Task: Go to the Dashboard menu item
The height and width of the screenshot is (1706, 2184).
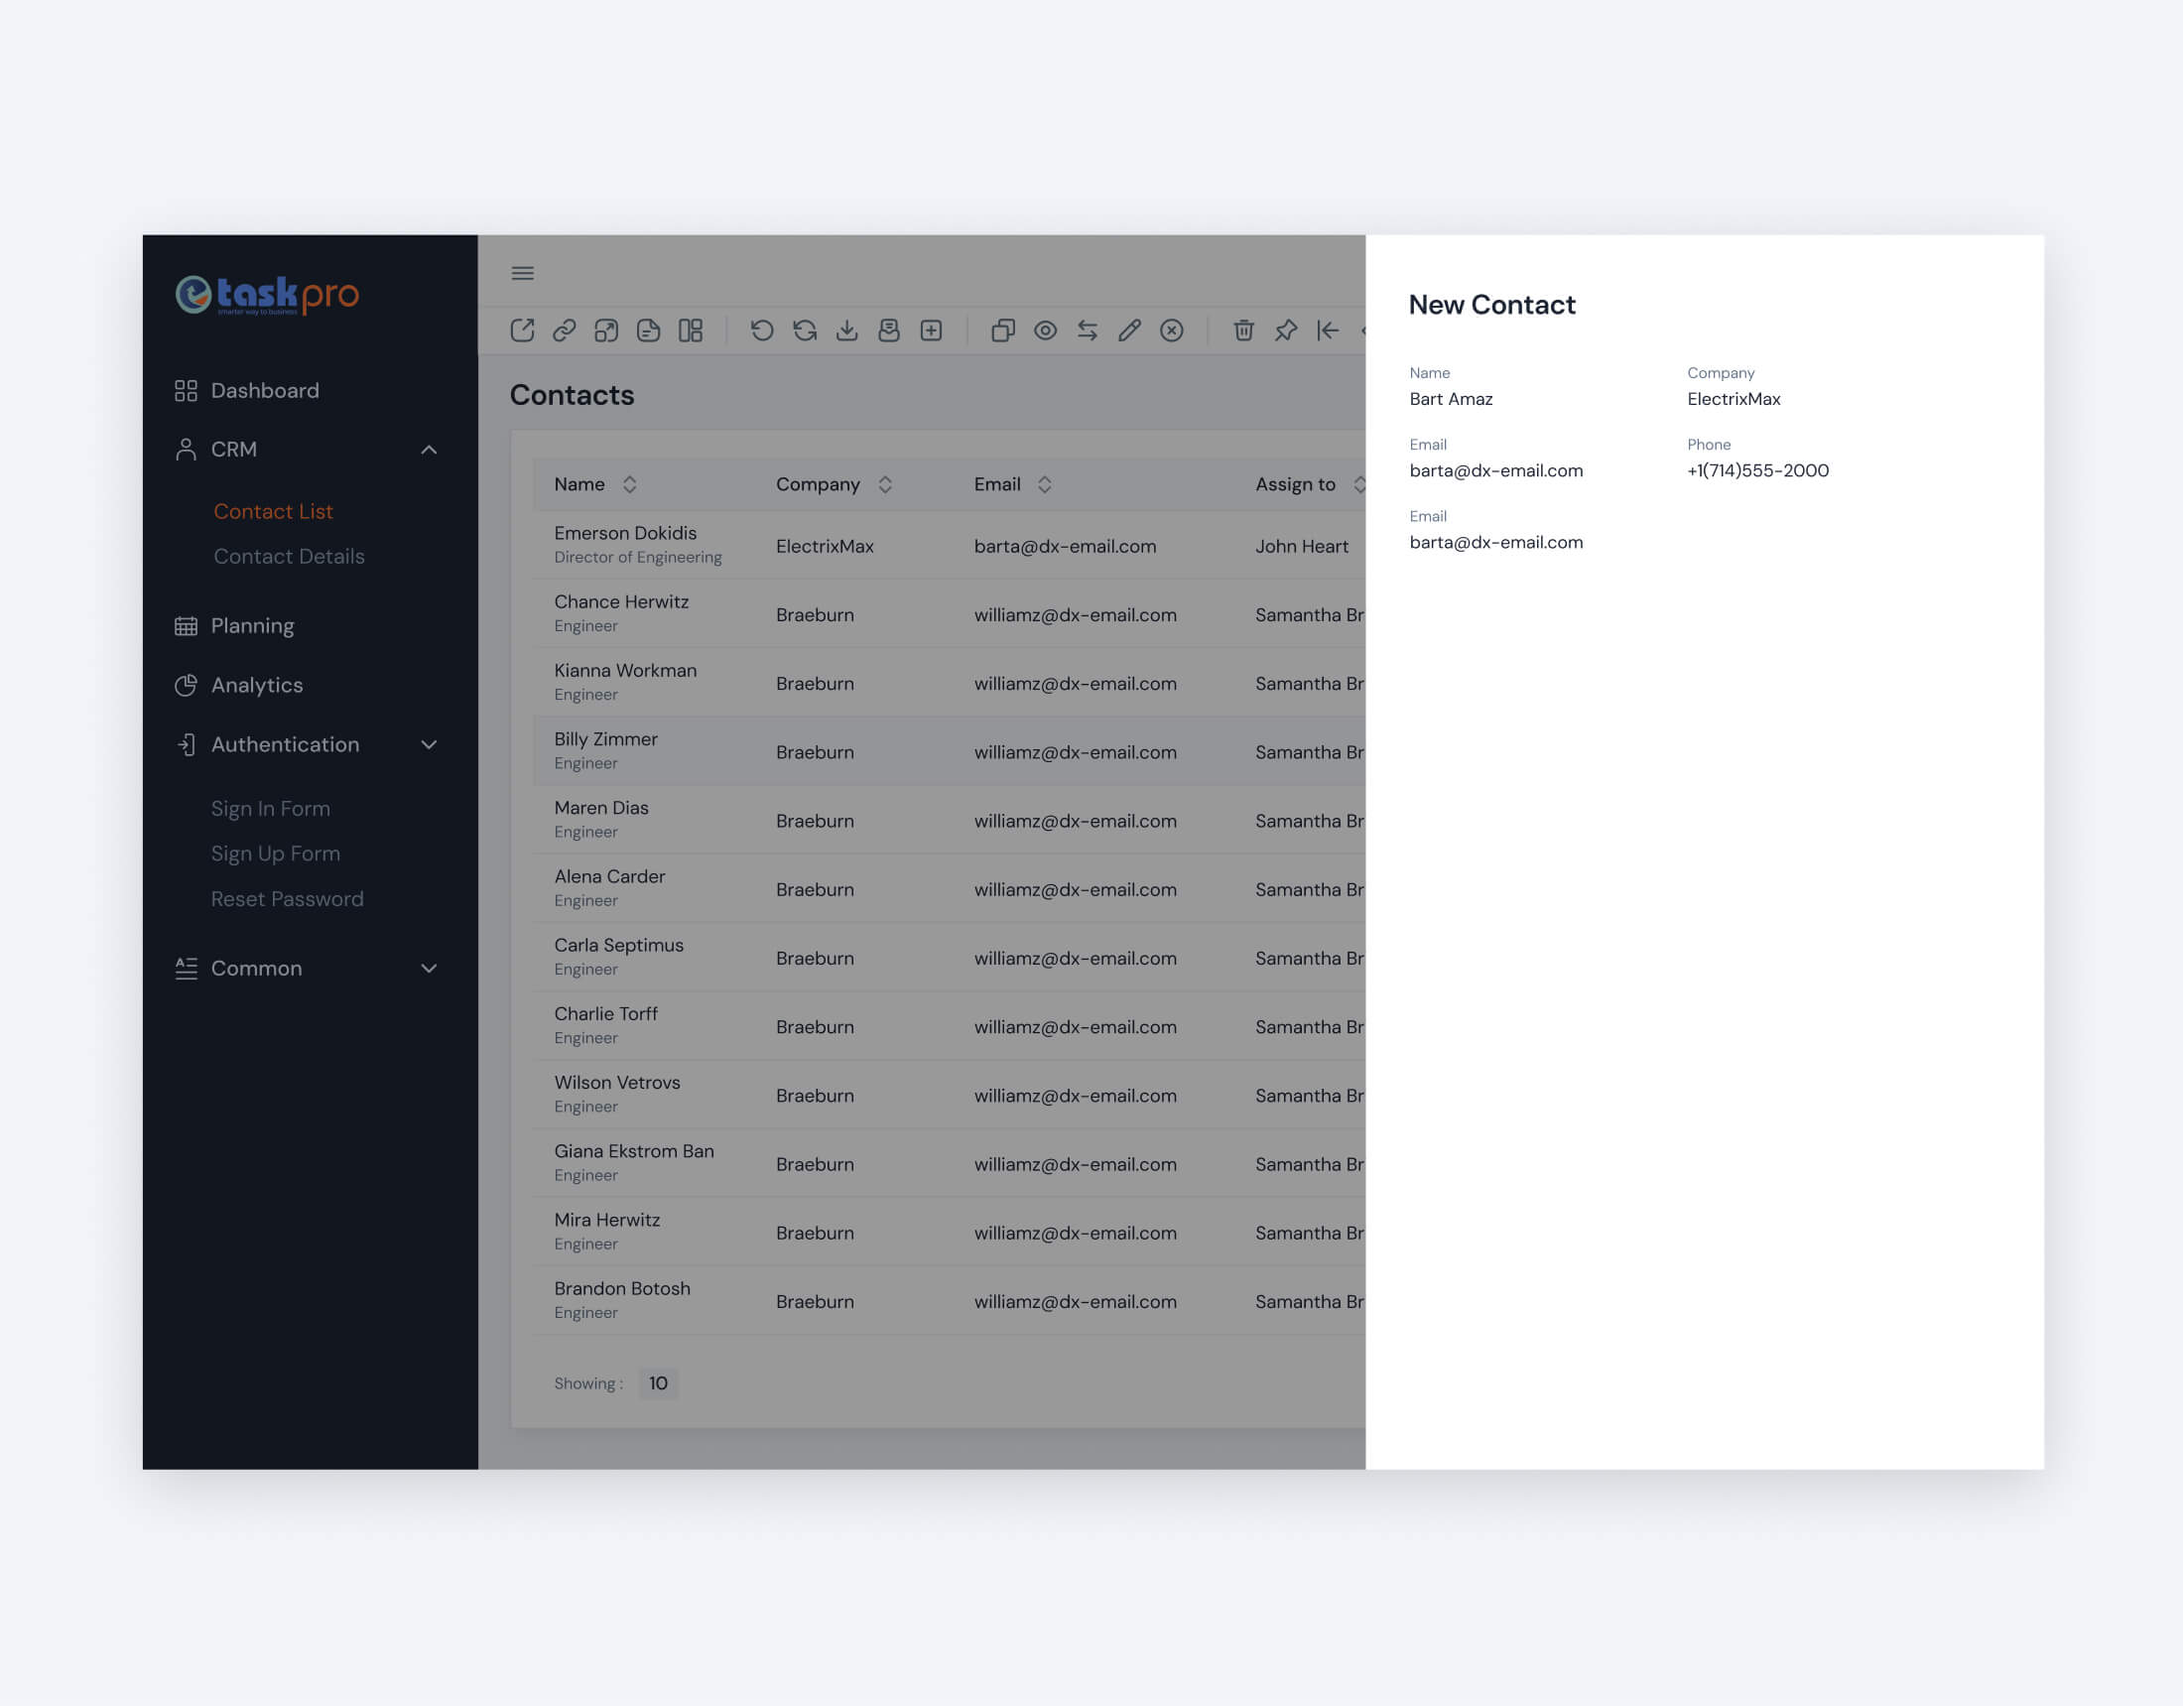Action: pyautogui.click(x=264, y=390)
